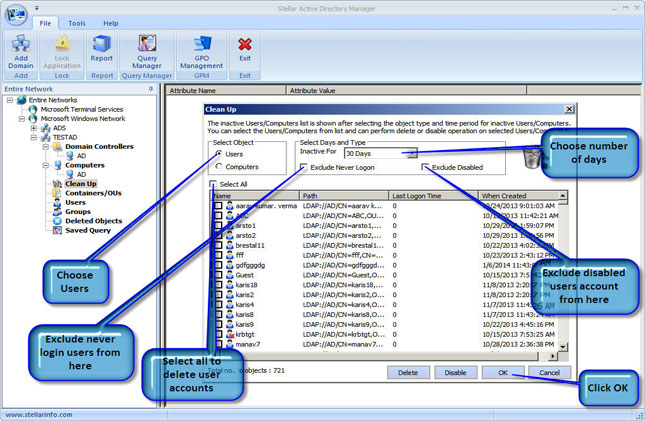Click the TESTAD domain icon
This screenshot has width=645, height=421.
46,137
